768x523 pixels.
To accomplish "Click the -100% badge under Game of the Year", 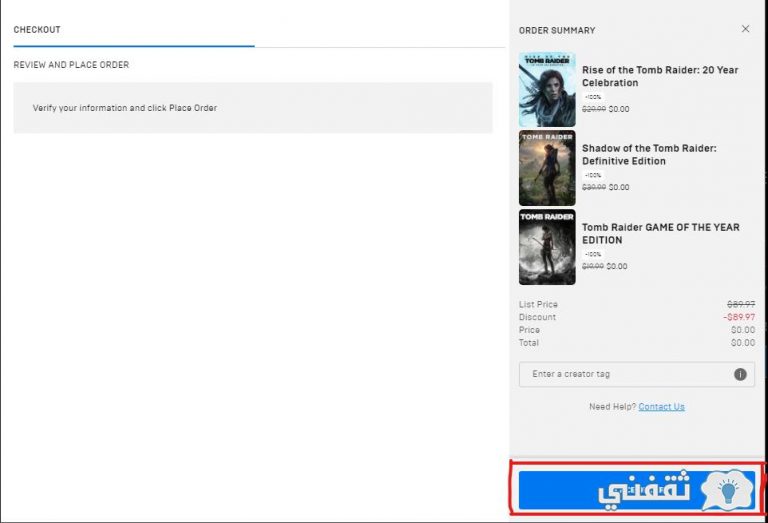I will point(593,254).
